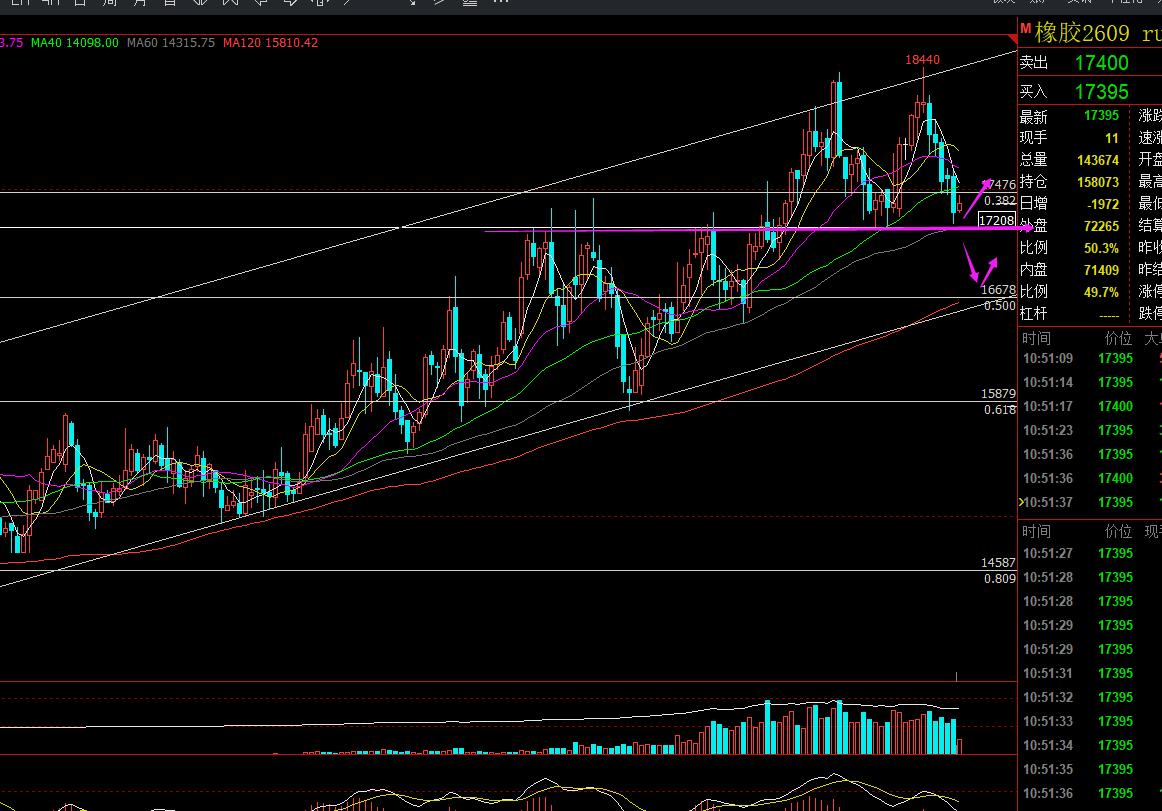The width and height of the screenshot is (1162, 811).
Task: Select the tick row at 10:51:32
Action: click(1090, 698)
